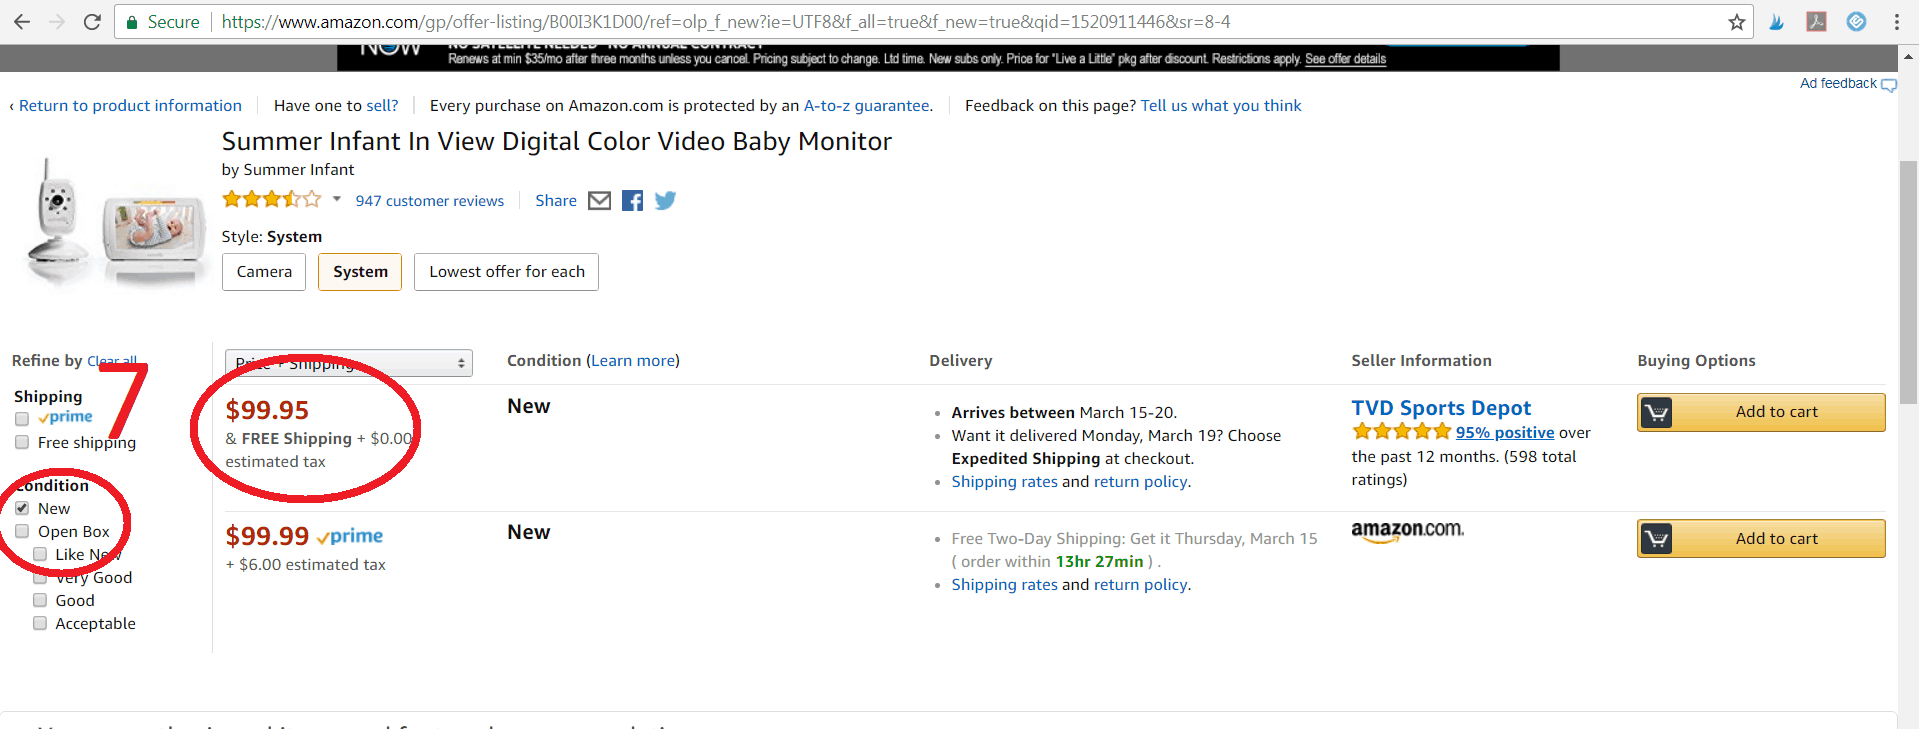The height and width of the screenshot is (729, 1919).
Task: Switch to the Camera style tab
Action: (263, 271)
